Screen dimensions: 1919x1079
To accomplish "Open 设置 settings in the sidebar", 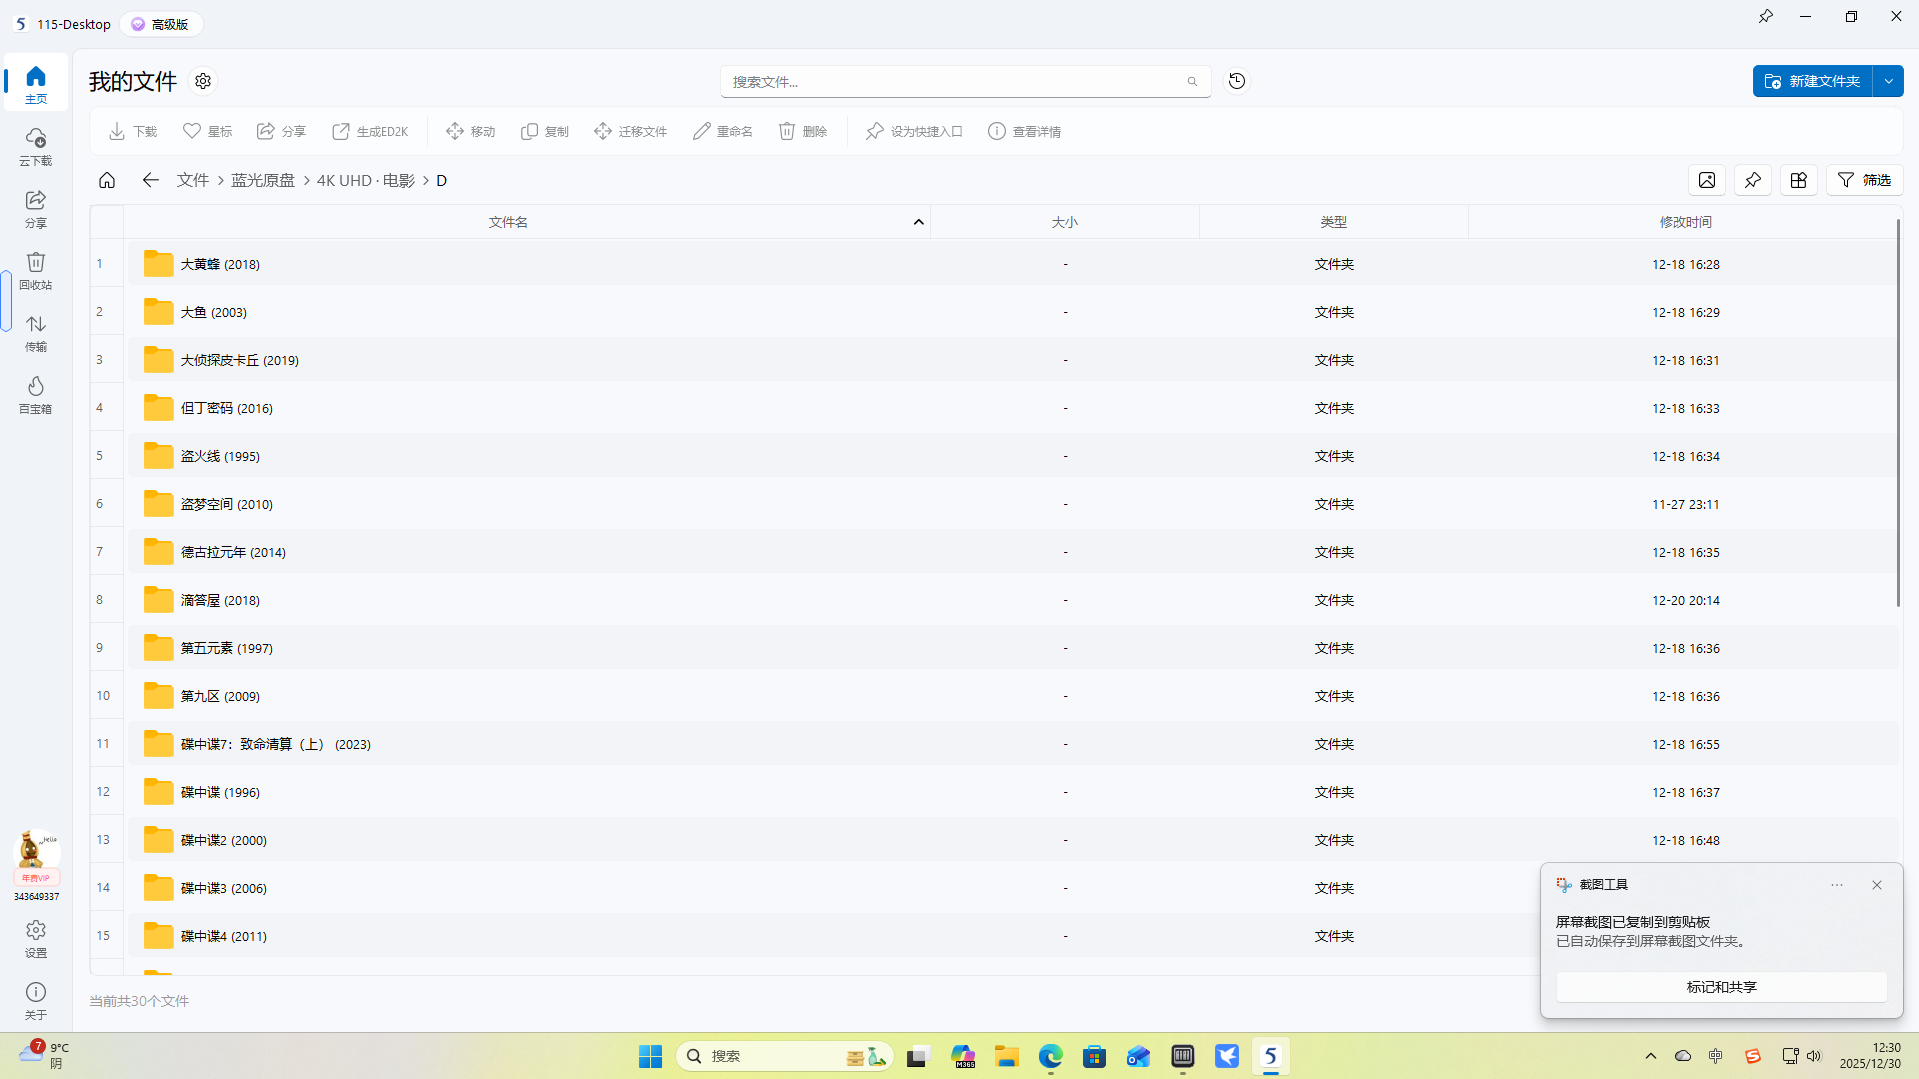I will click(36, 938).
